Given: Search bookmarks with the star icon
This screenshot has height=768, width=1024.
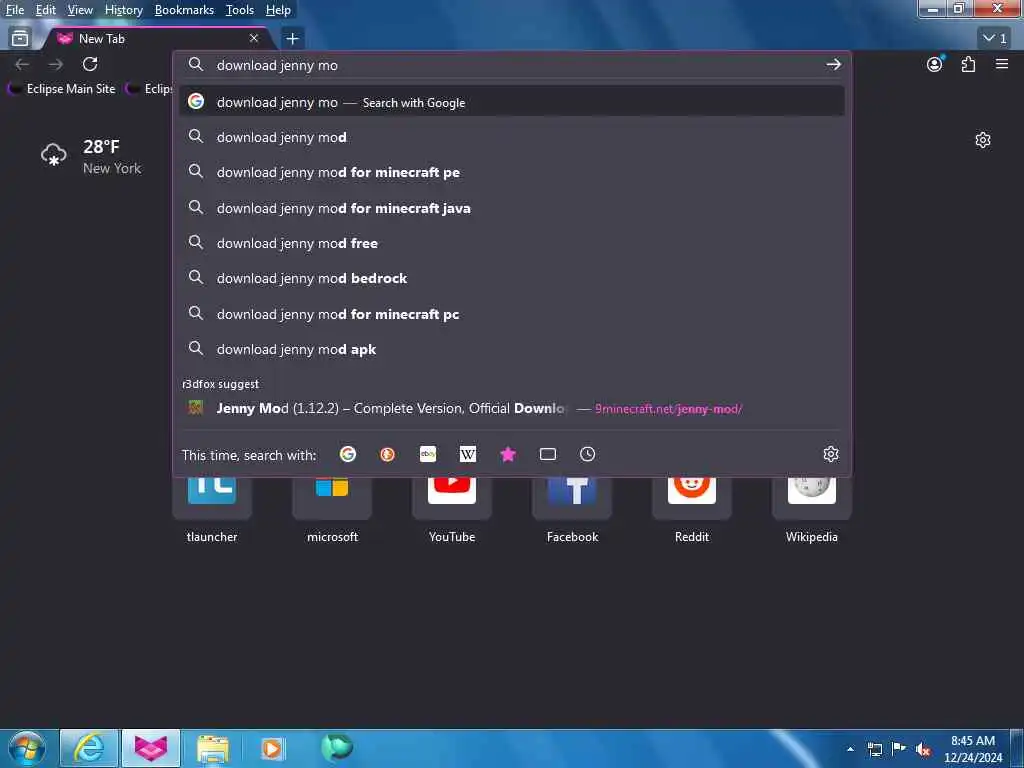Looking at the screenshot, I should (x=508, y=454).
